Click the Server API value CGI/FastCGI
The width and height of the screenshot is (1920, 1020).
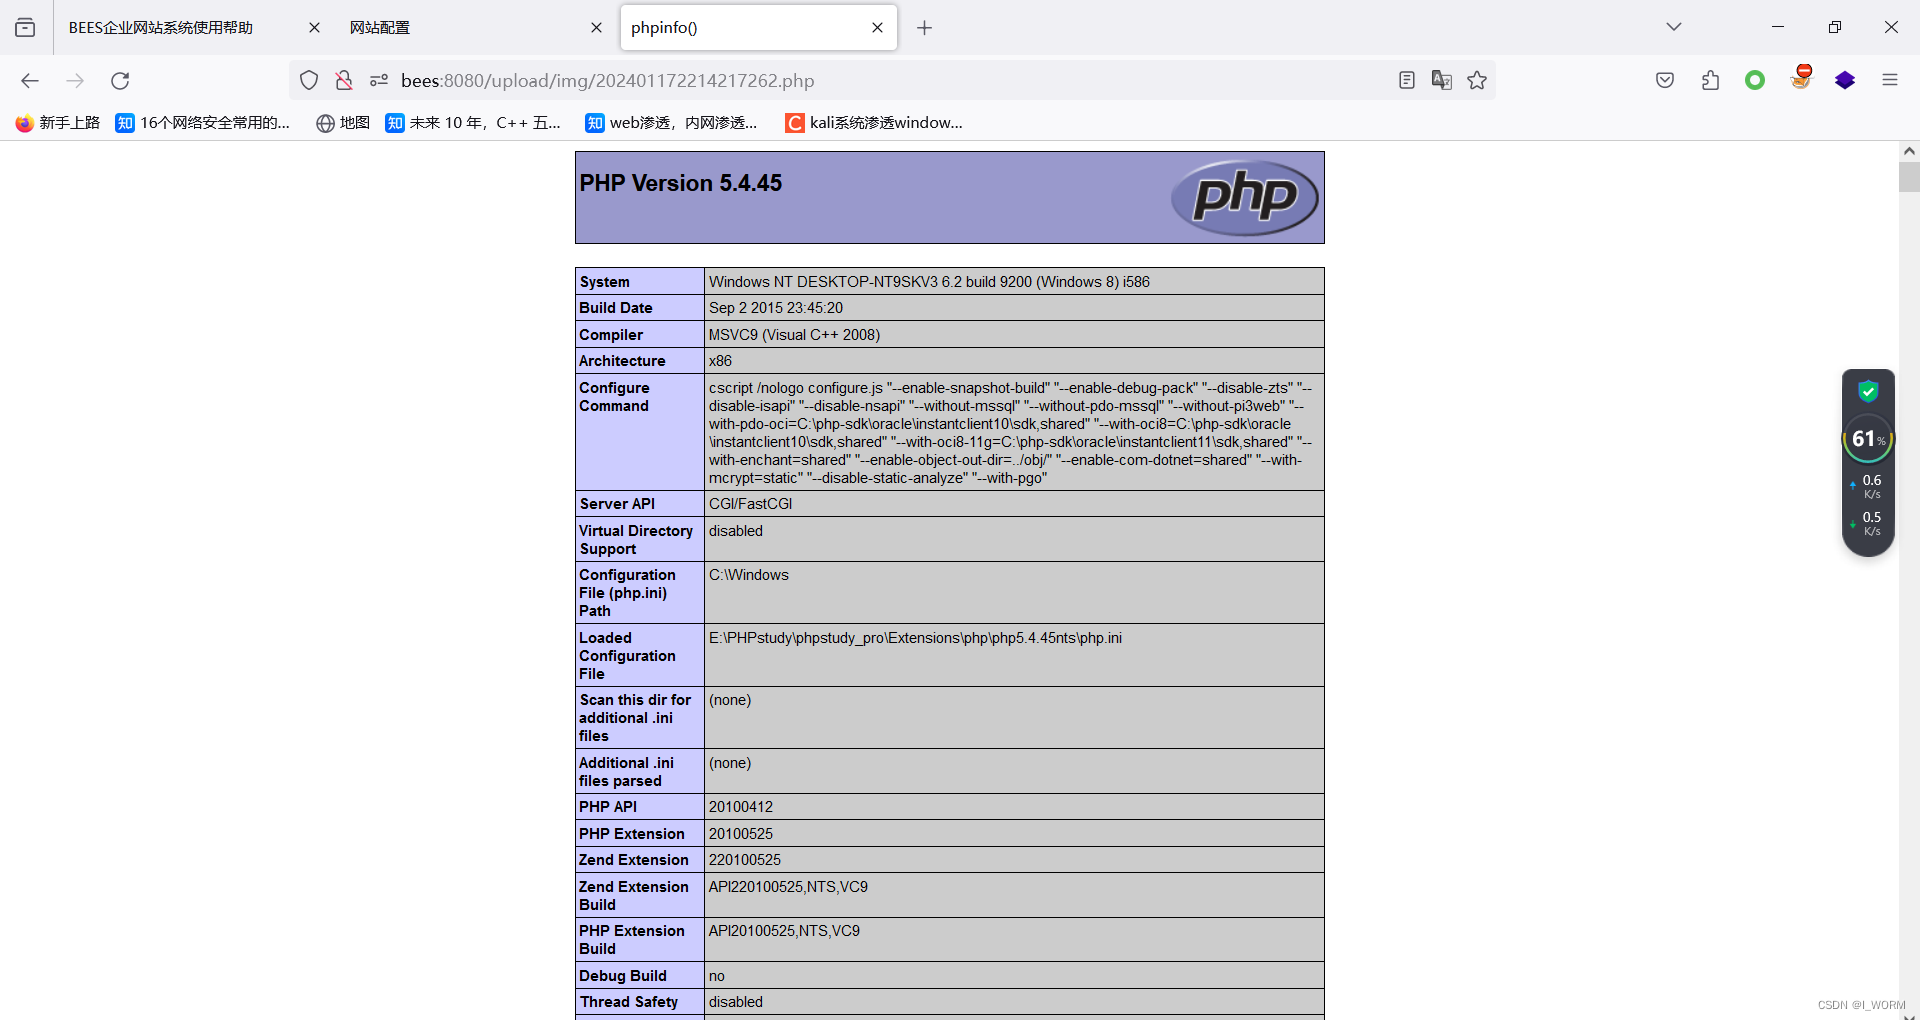(x=750, y=504)
